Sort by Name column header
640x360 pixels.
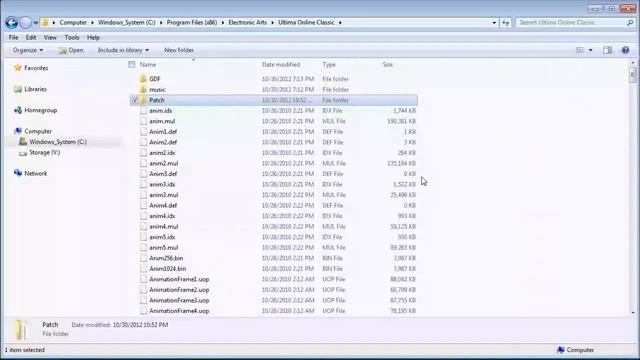[148, 64]
